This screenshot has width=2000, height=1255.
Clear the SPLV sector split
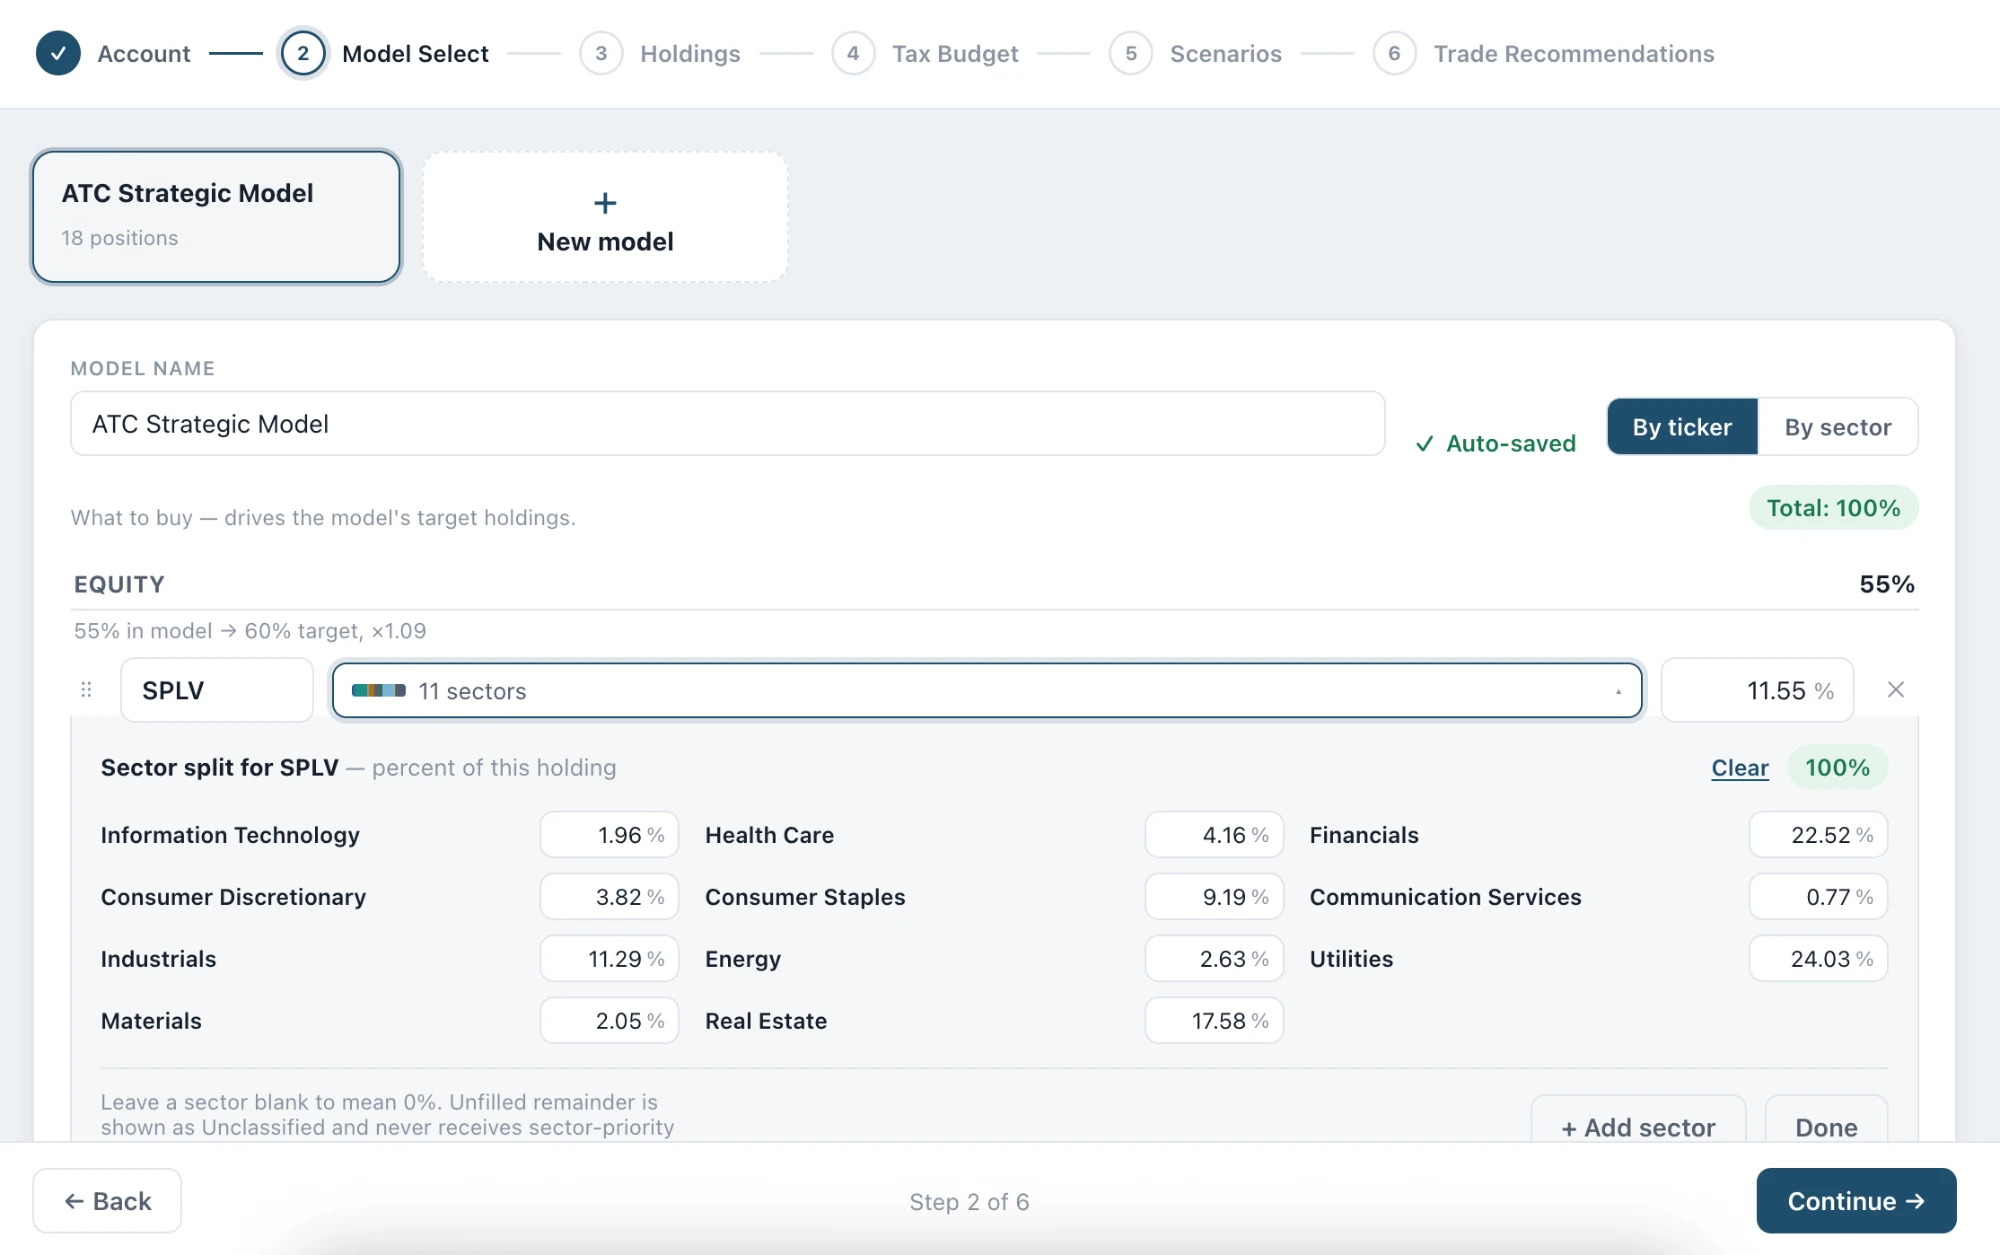[1740, 768]
